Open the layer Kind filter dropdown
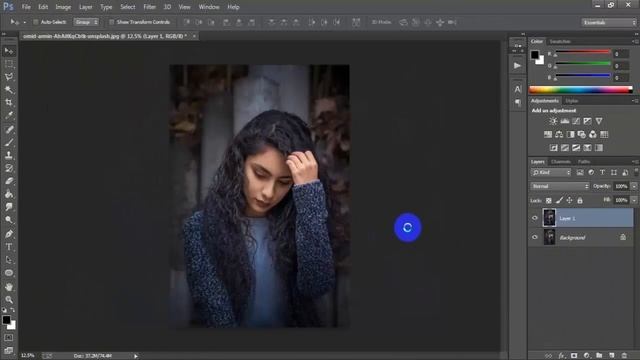 tap(551, 173)
